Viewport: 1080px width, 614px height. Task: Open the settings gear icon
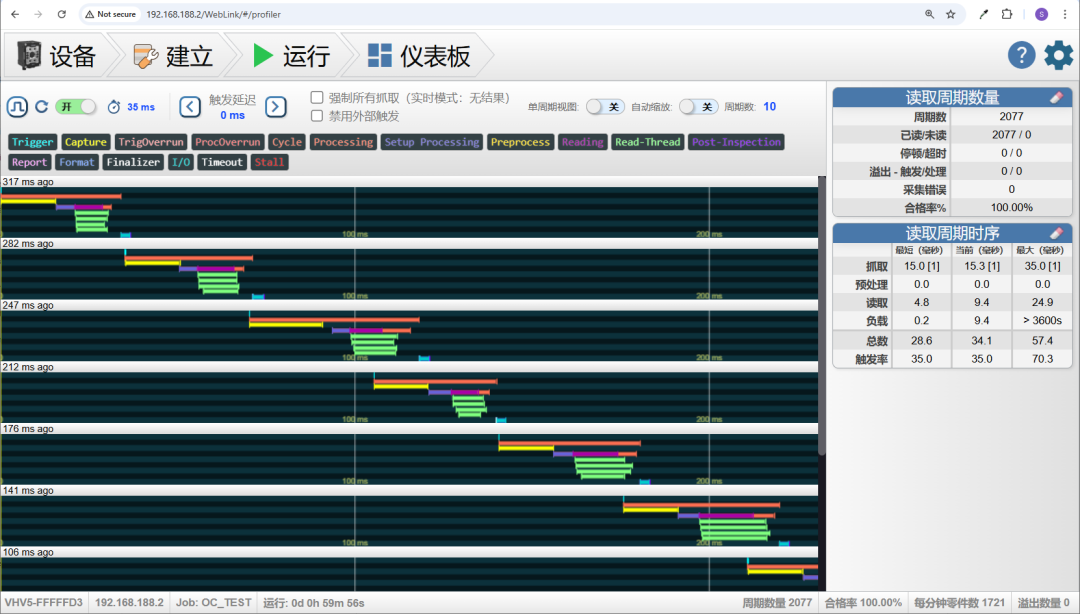[1058, 56]
